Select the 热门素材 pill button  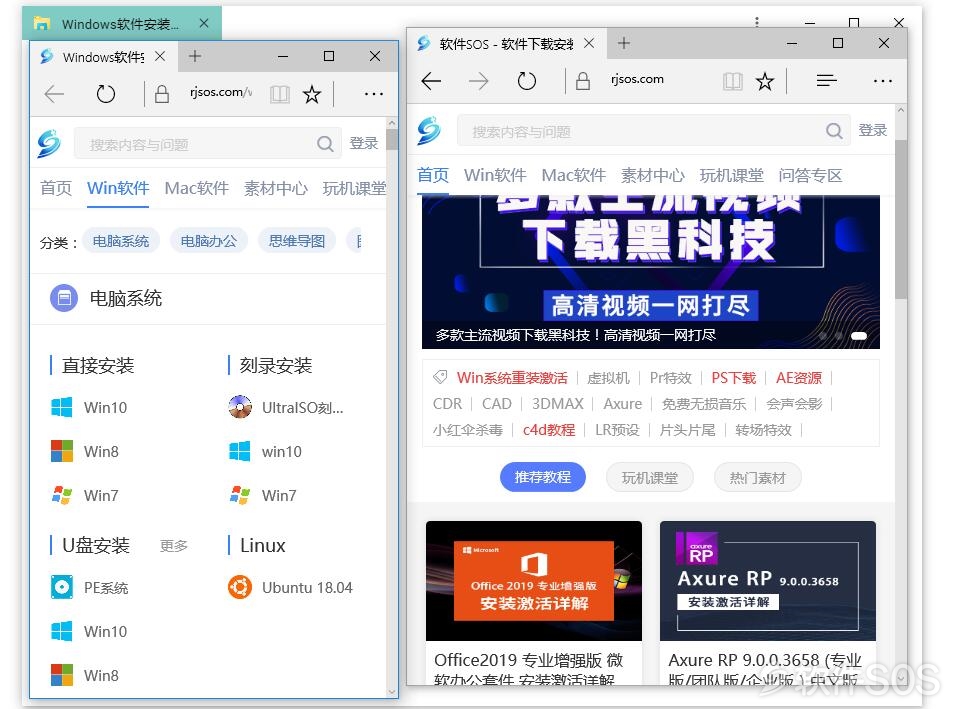[758, 478]
